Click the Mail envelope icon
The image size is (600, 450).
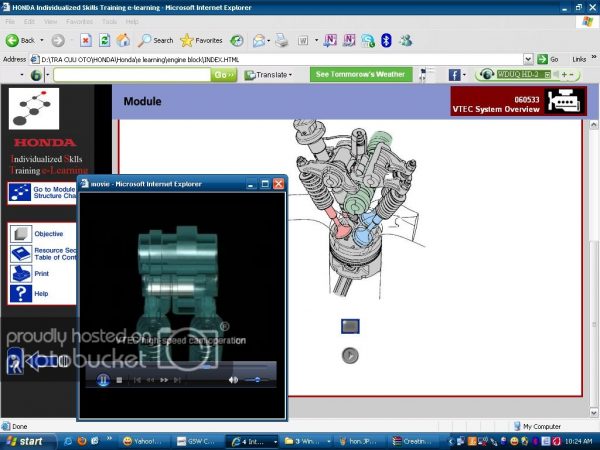coord(259,40)
